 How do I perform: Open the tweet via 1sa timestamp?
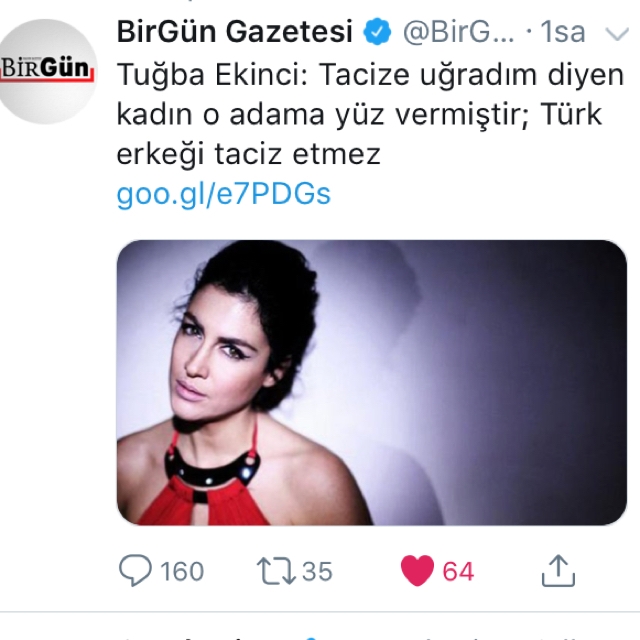[562, 31]
